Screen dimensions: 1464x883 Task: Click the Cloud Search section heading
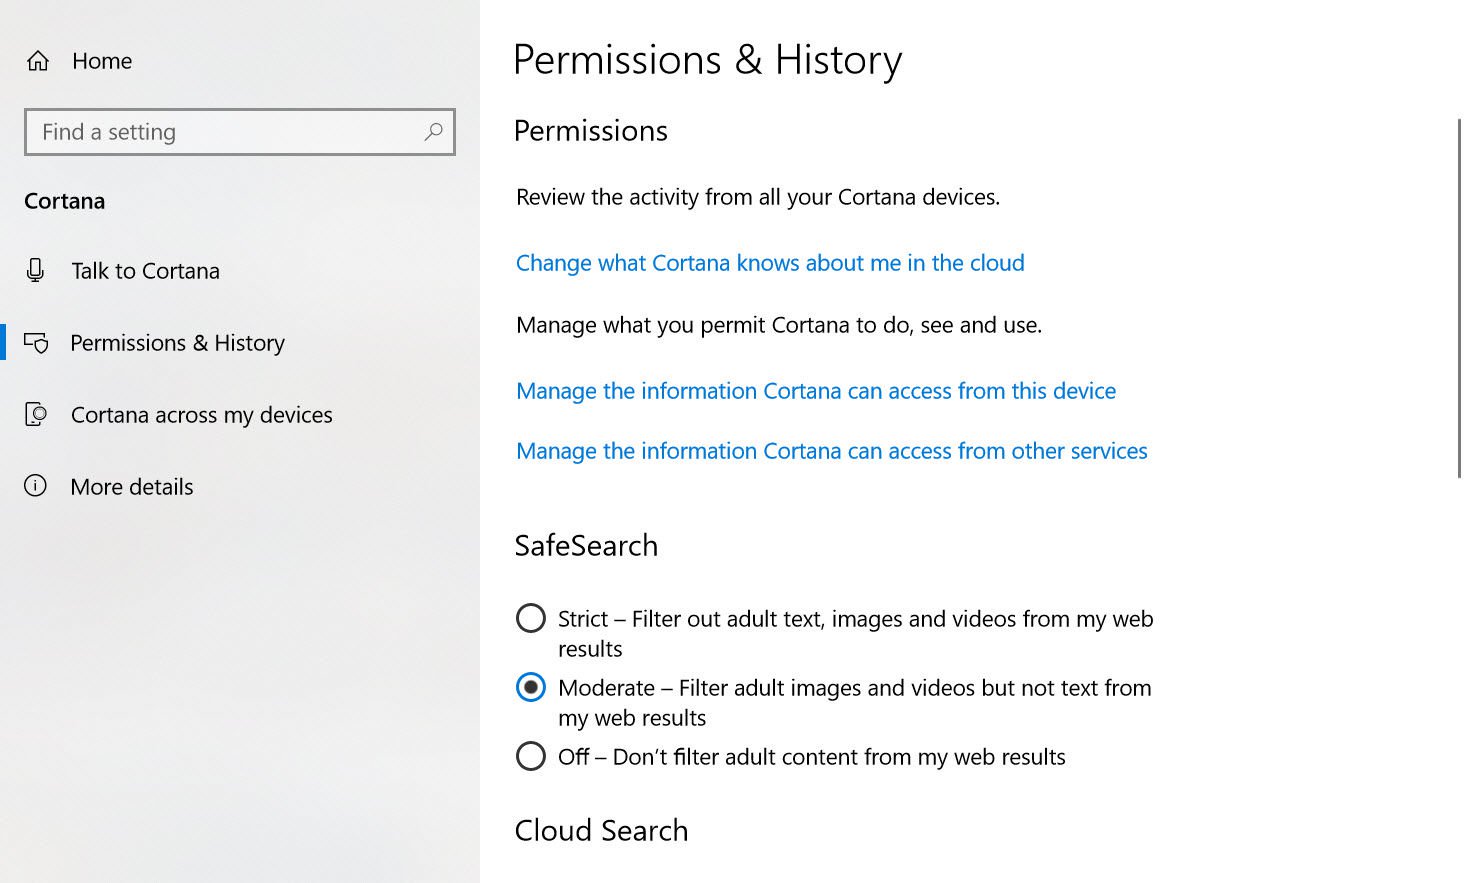601,830
